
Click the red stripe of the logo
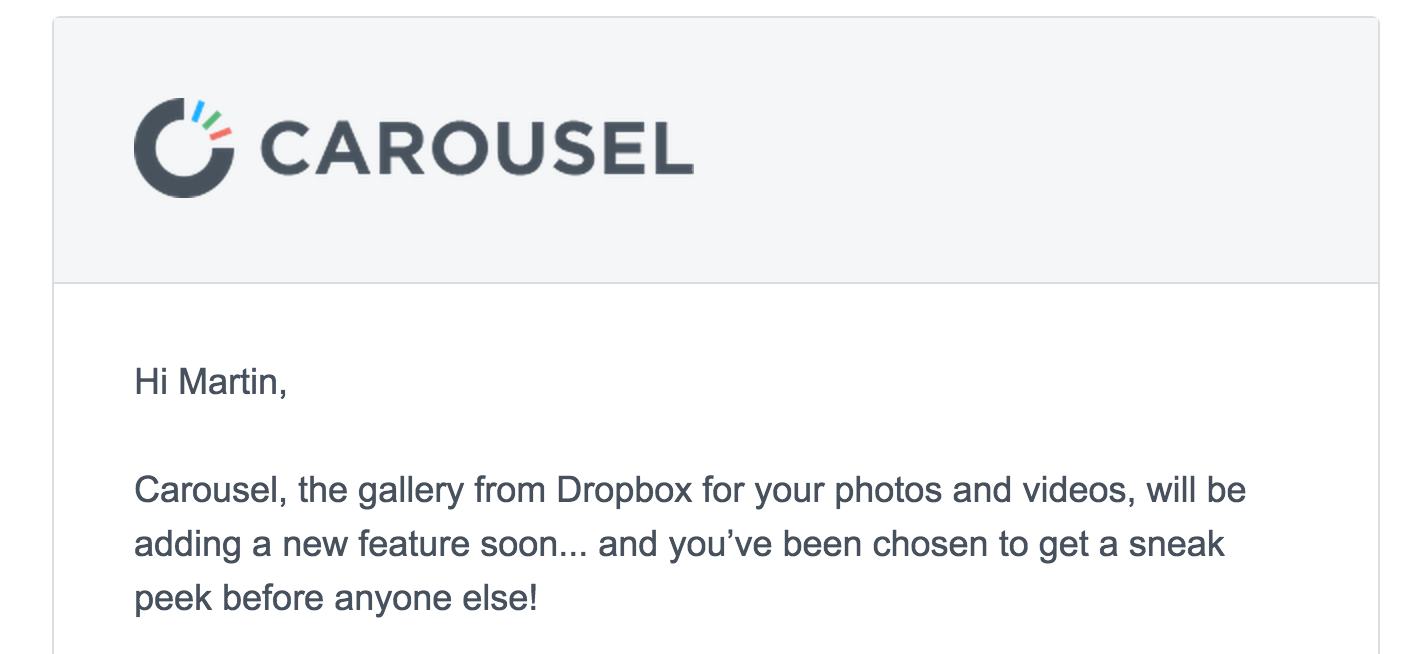click(221, 133)
